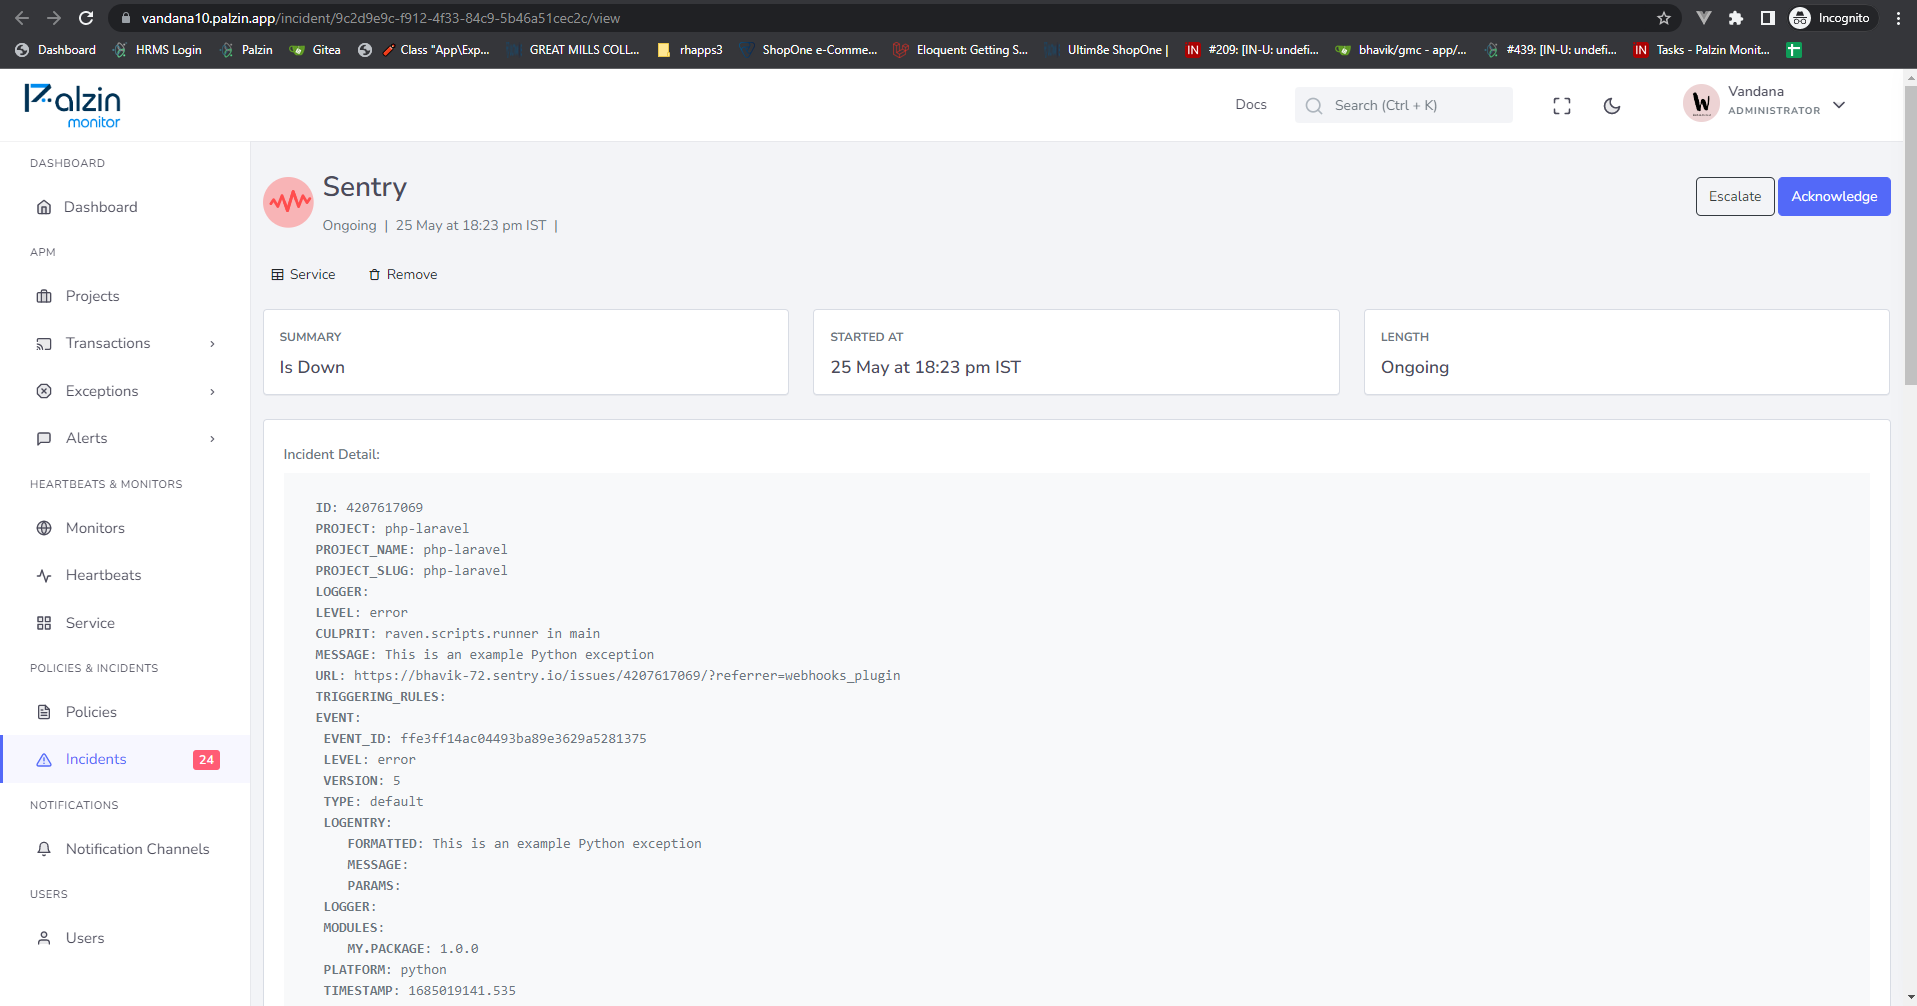1917x1006 pixels.
Task: Go to Dashboard in sidebar
Action: [x=100, y=207]
